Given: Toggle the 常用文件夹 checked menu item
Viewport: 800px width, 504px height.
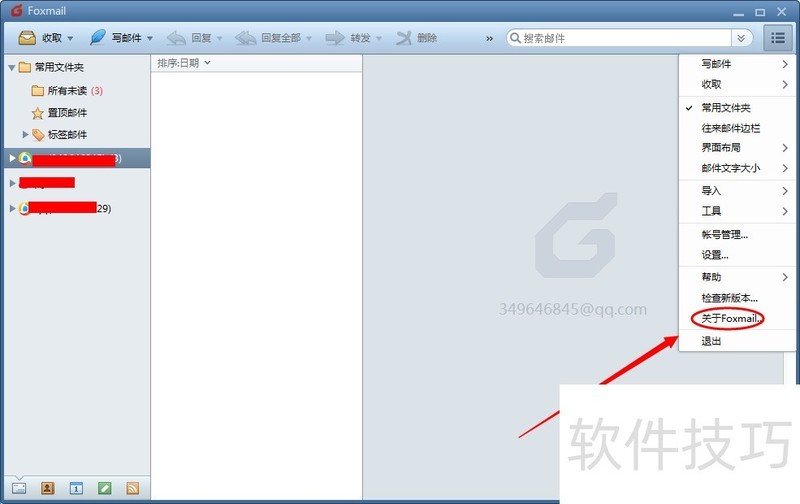Looking at the screenshot, I should tap(726, 107).
